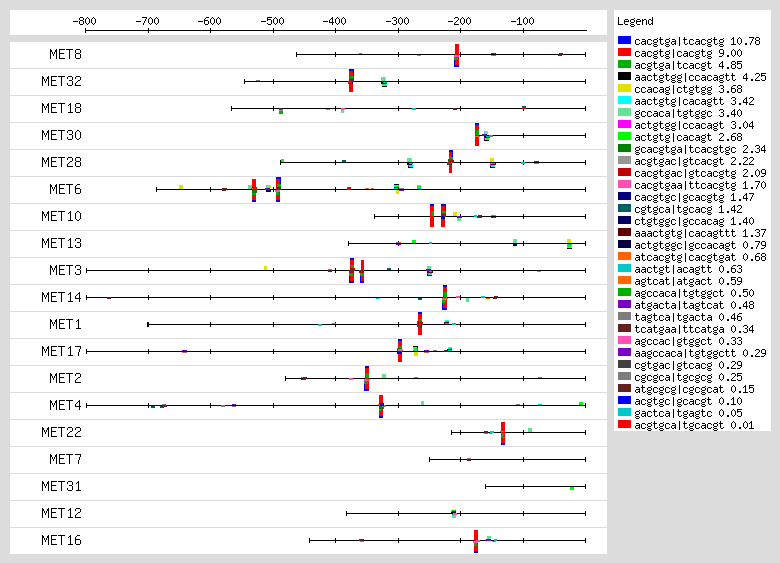Select the MET6 gene label
Screen dimensions: 780x563
(66, 189)
